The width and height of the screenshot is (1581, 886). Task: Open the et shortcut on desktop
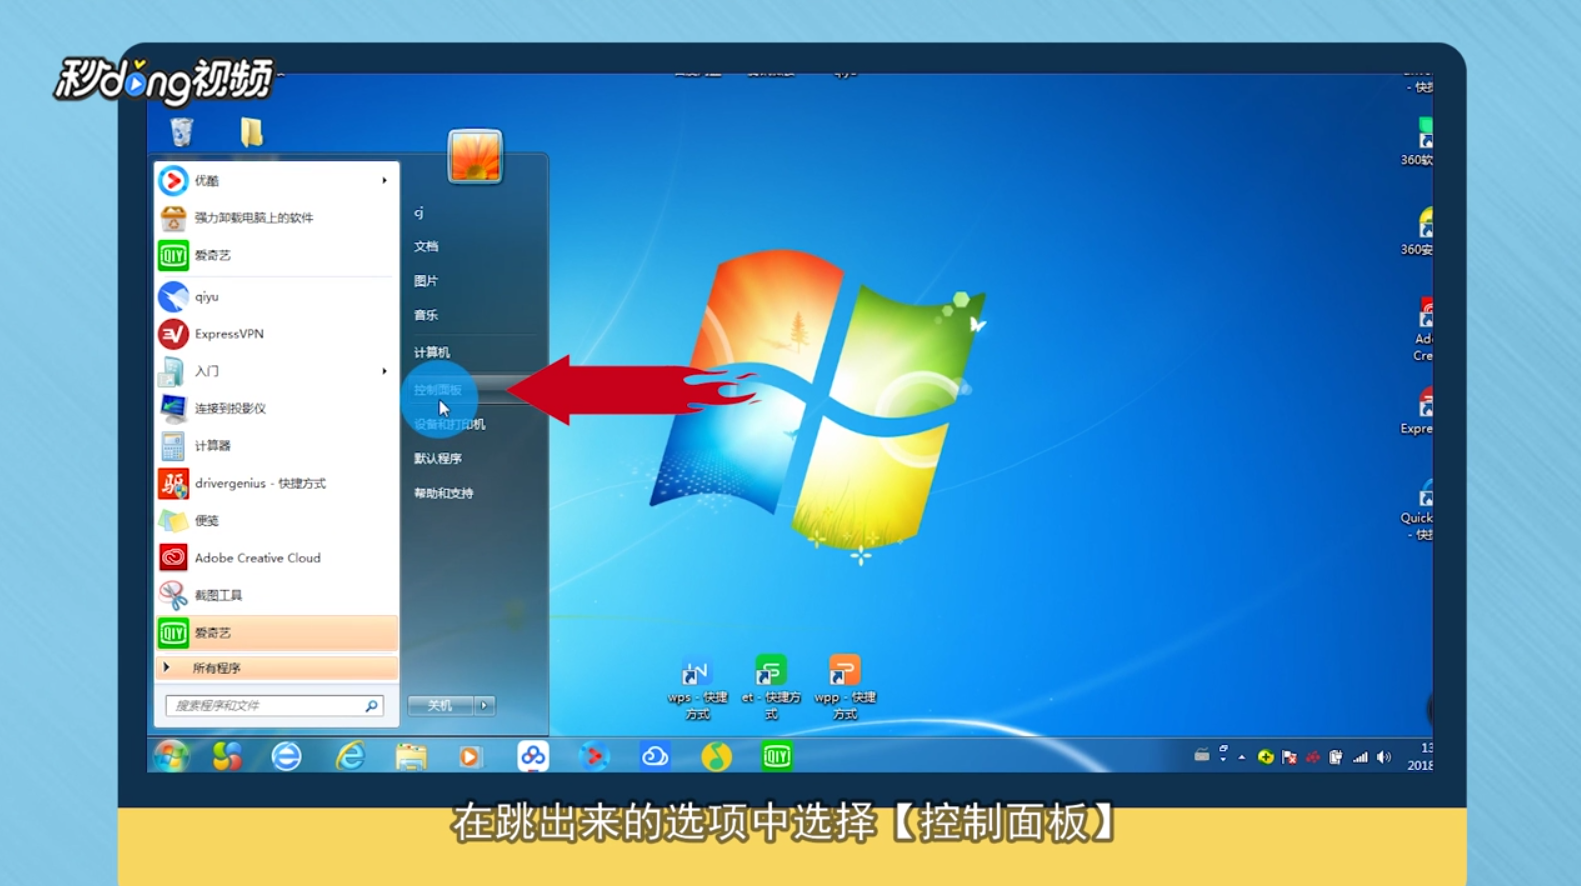tap(771, 688)
